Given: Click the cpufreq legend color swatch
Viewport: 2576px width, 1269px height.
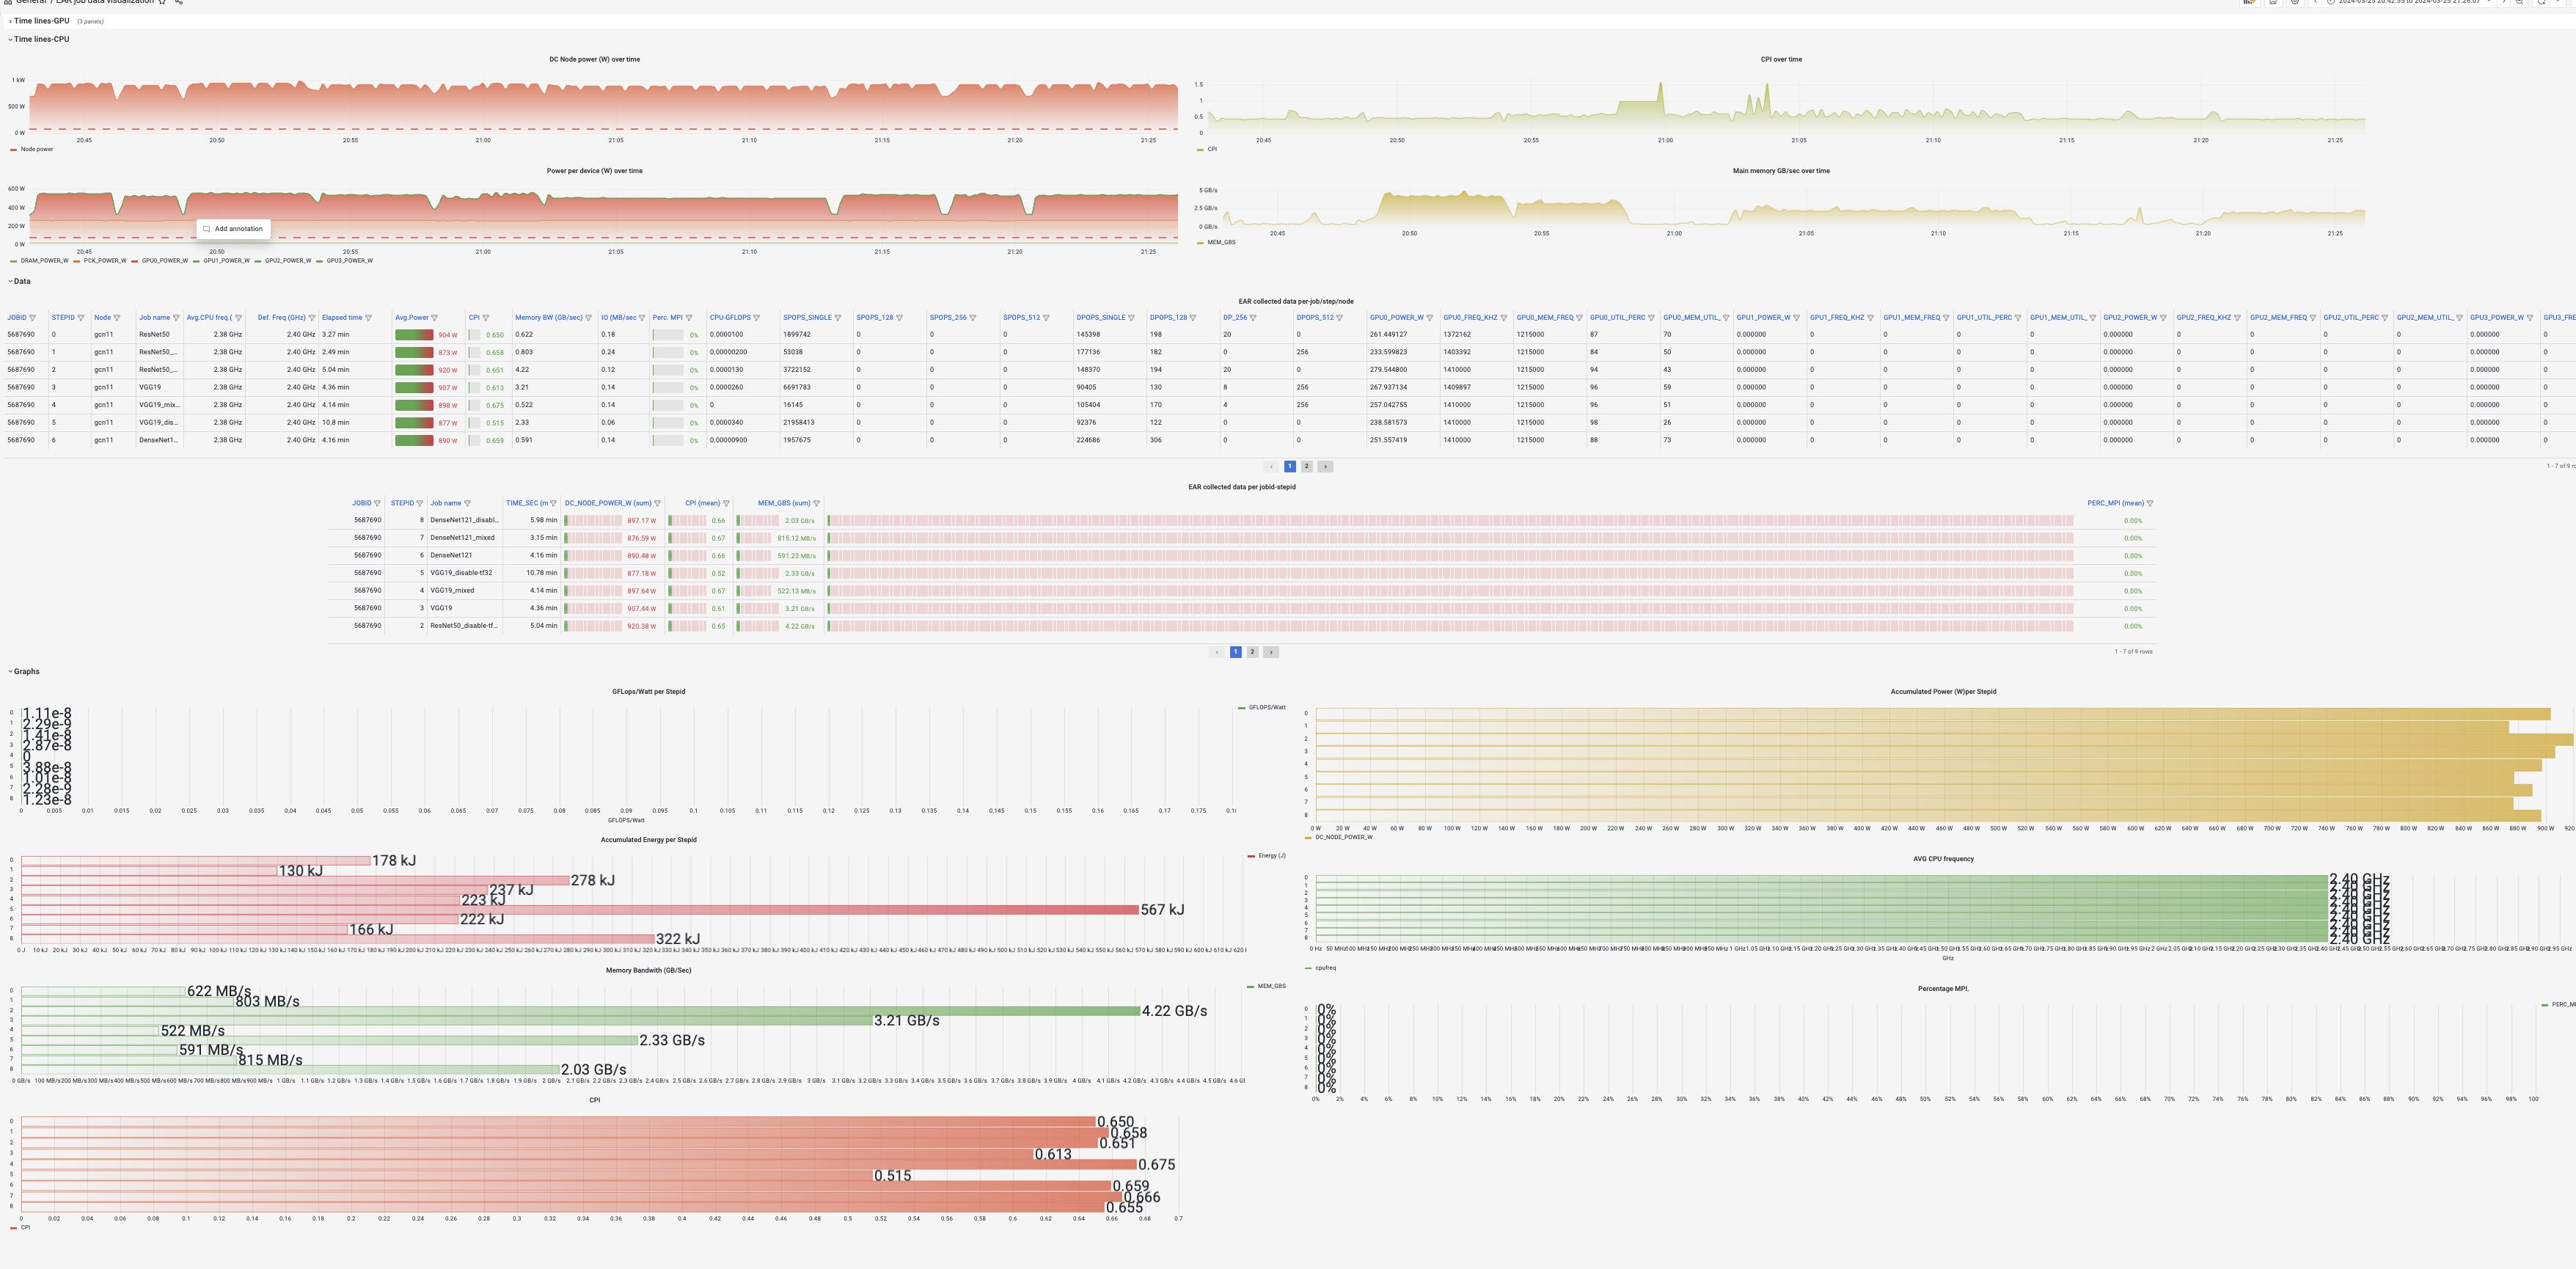Looking at the screenshot, I should click(1309, 968).
